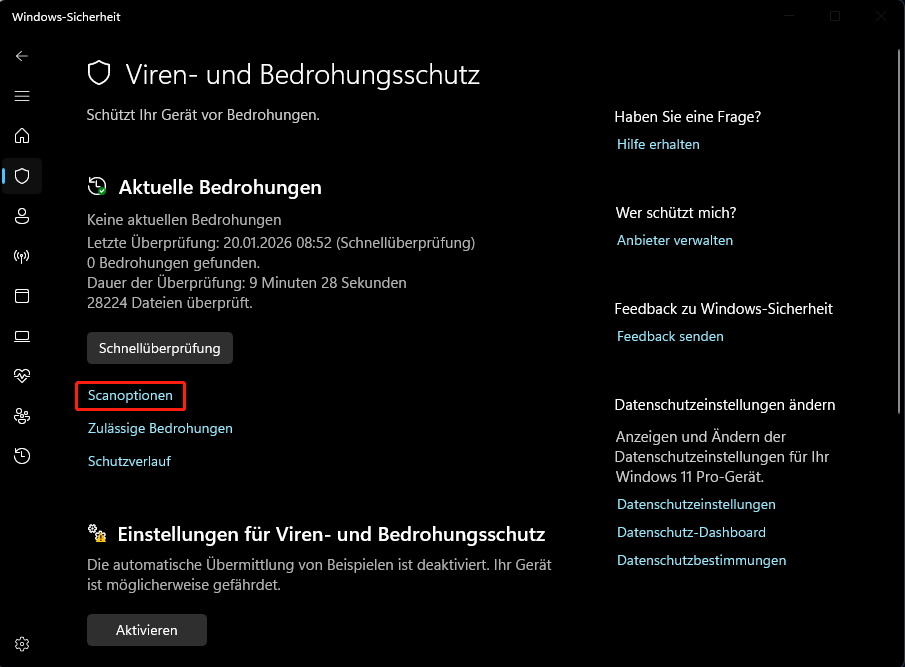Open the hamburger navigation menu
This screenshot has height=667, width=905.
22,96
